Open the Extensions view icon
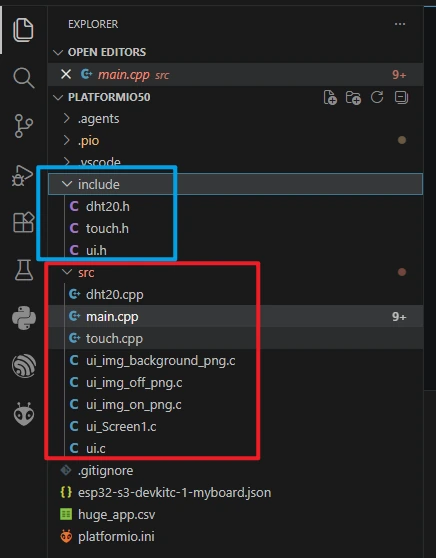Viewport: 436px width, 558px height. coord(23,222)
